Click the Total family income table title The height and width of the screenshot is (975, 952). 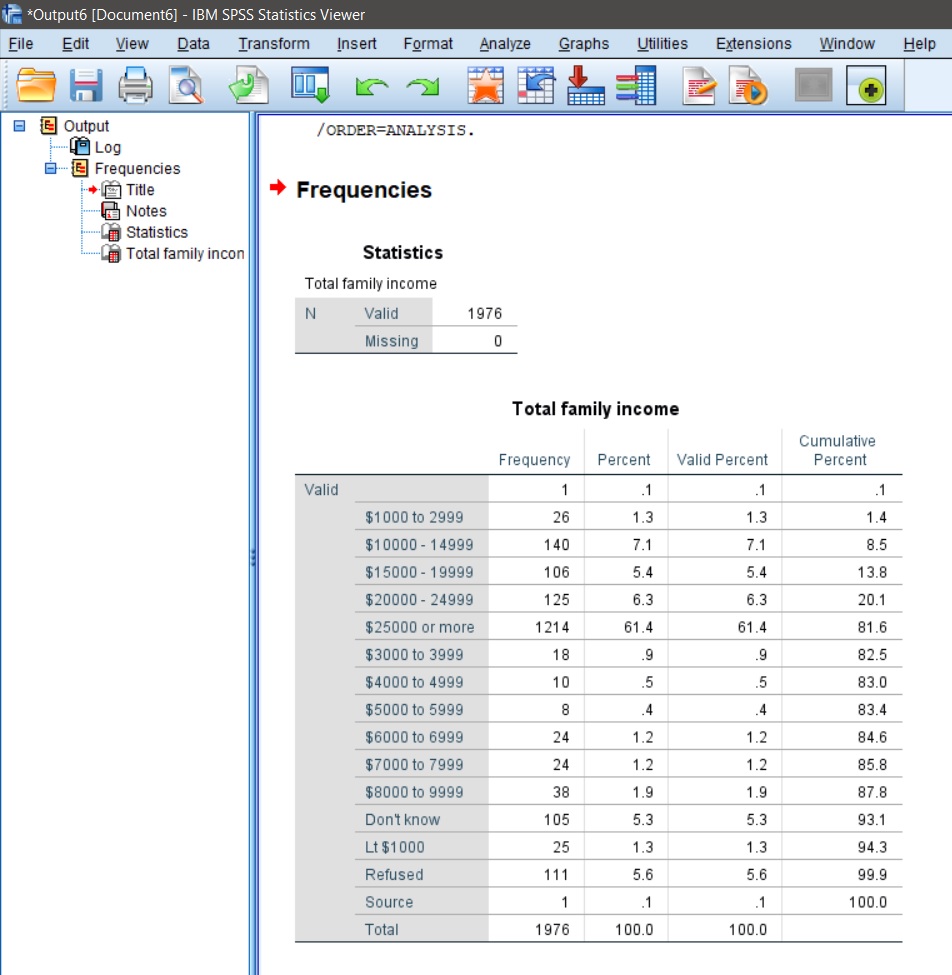(x=595, y=408)
